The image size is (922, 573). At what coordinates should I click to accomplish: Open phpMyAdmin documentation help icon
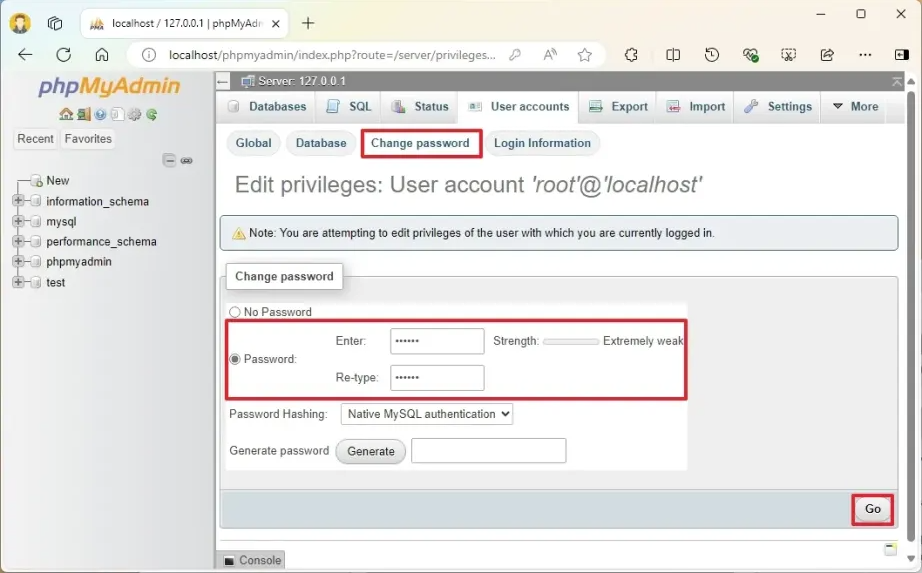pyautogui.click(x=100, y=114)
